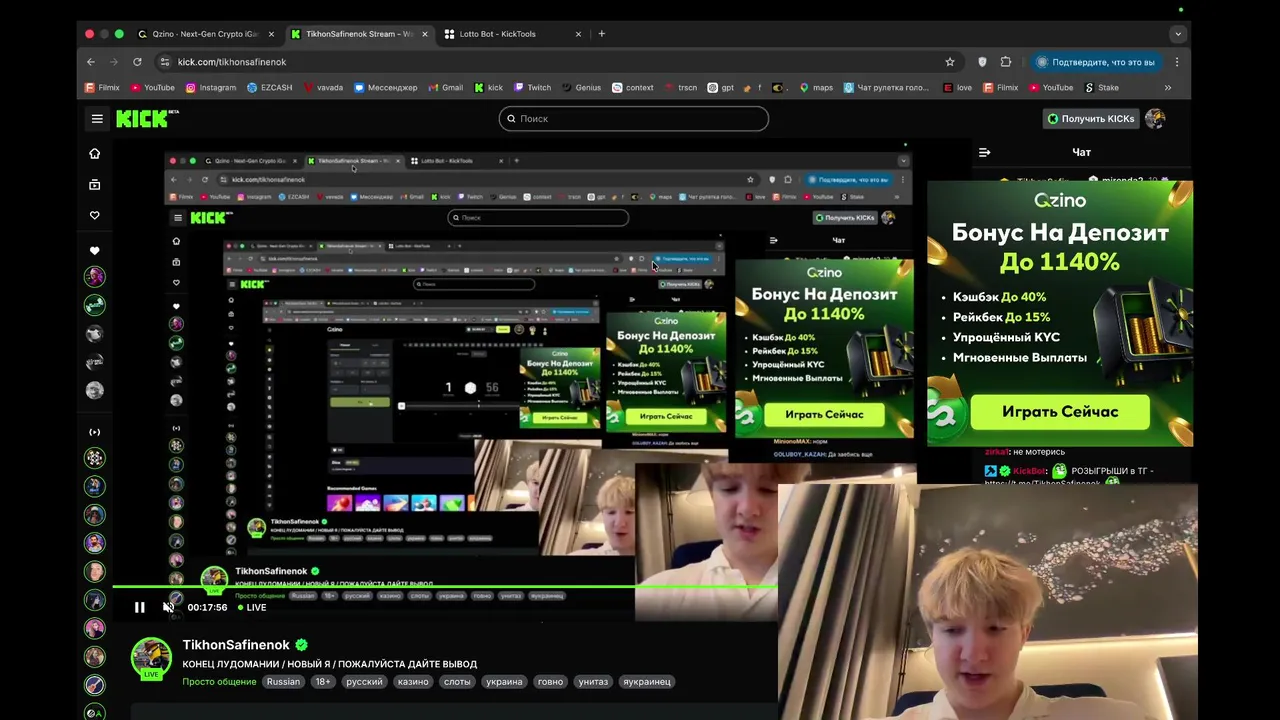Screen dimensions: 1280x720
Task: Open the Brave shield icon
Action: [x=982, y=62]
